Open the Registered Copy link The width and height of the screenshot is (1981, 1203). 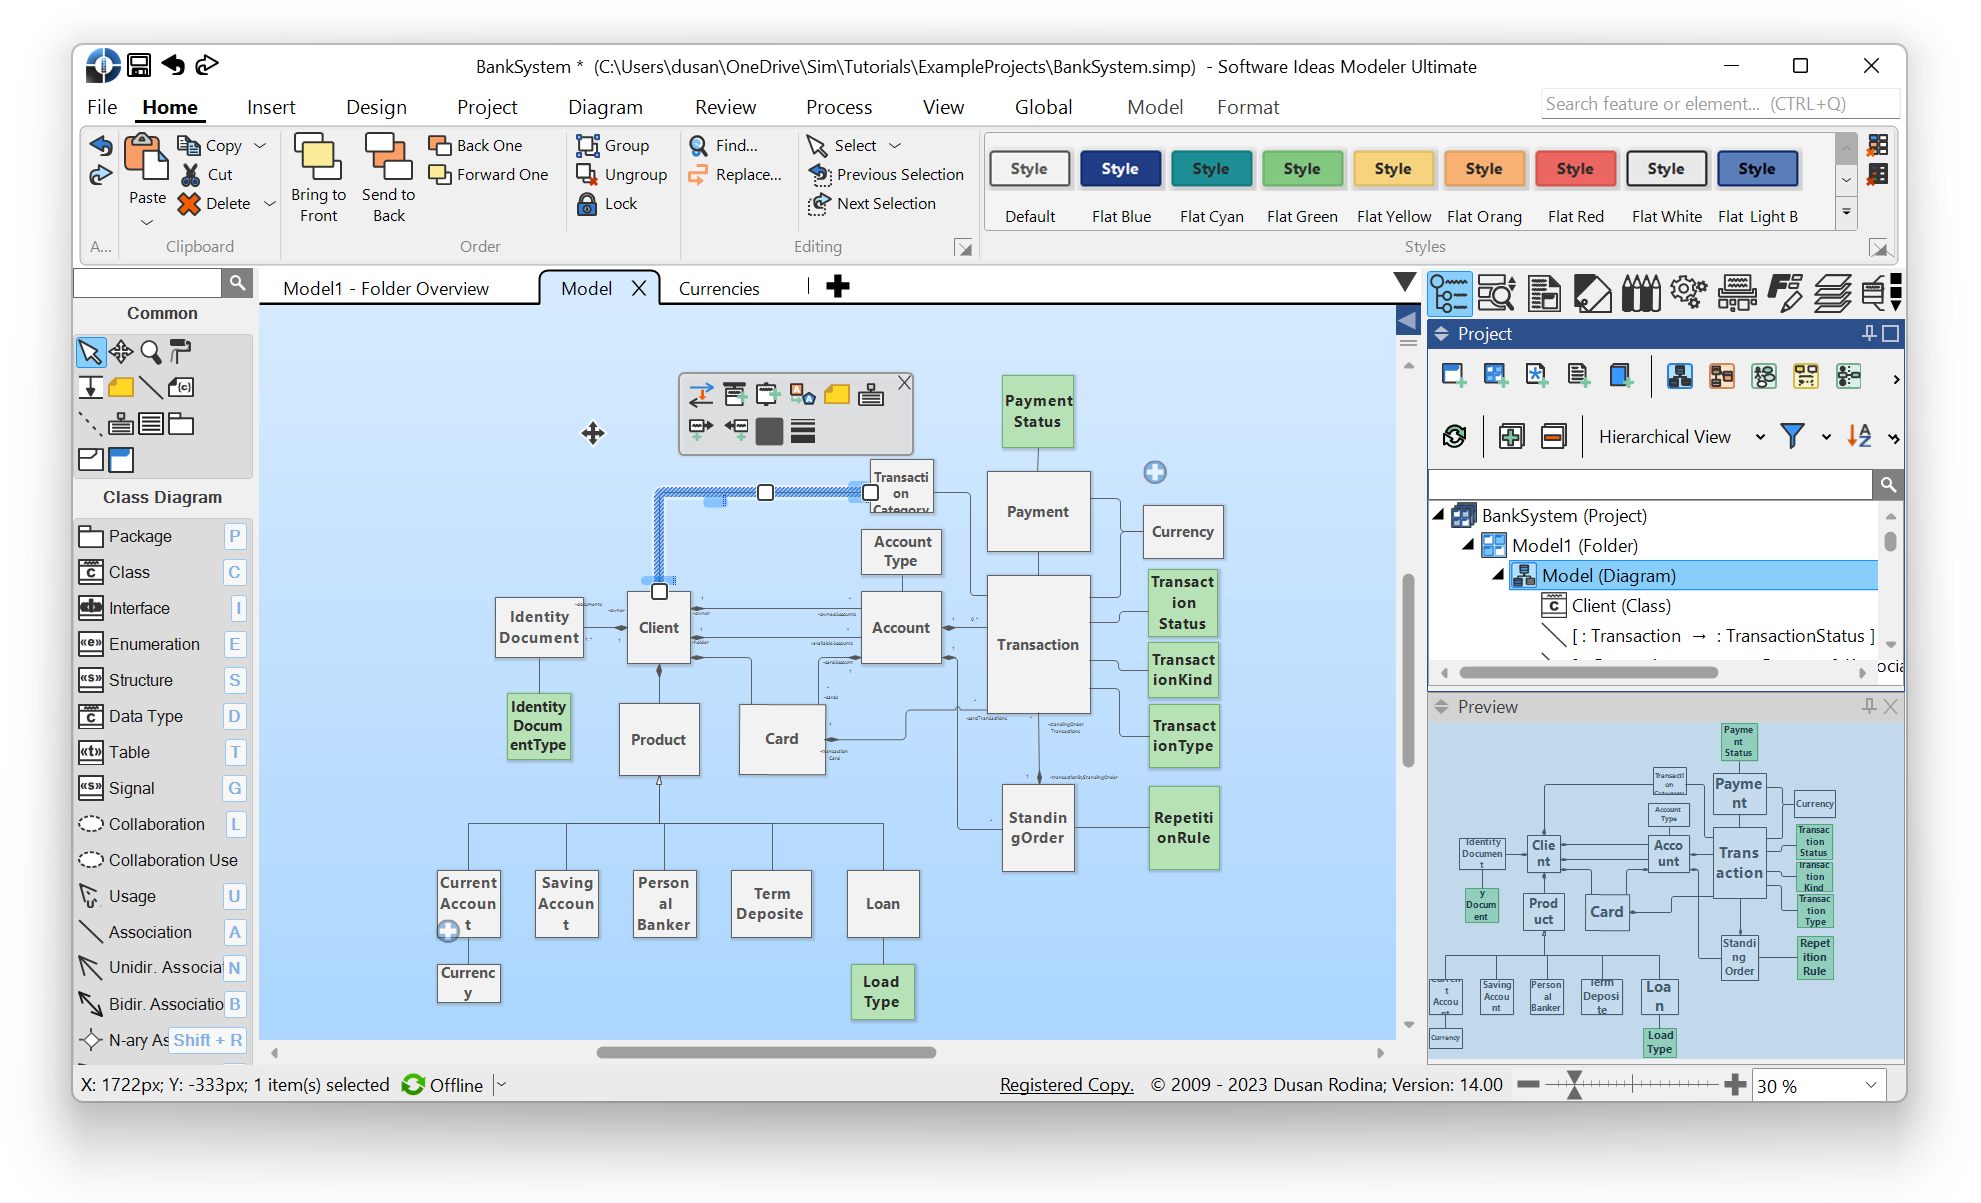point(1066,1085)
